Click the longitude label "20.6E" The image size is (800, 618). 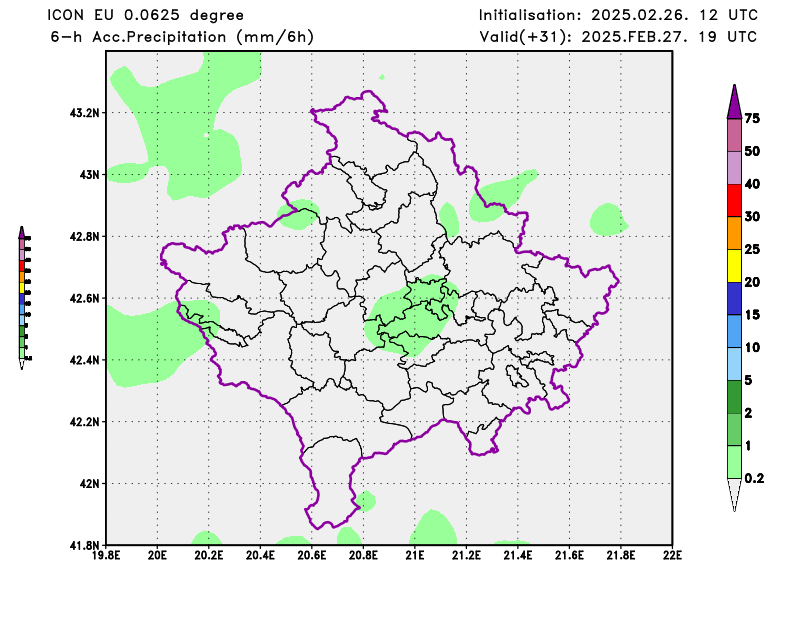pyautogui.click(x=312, y=555)
